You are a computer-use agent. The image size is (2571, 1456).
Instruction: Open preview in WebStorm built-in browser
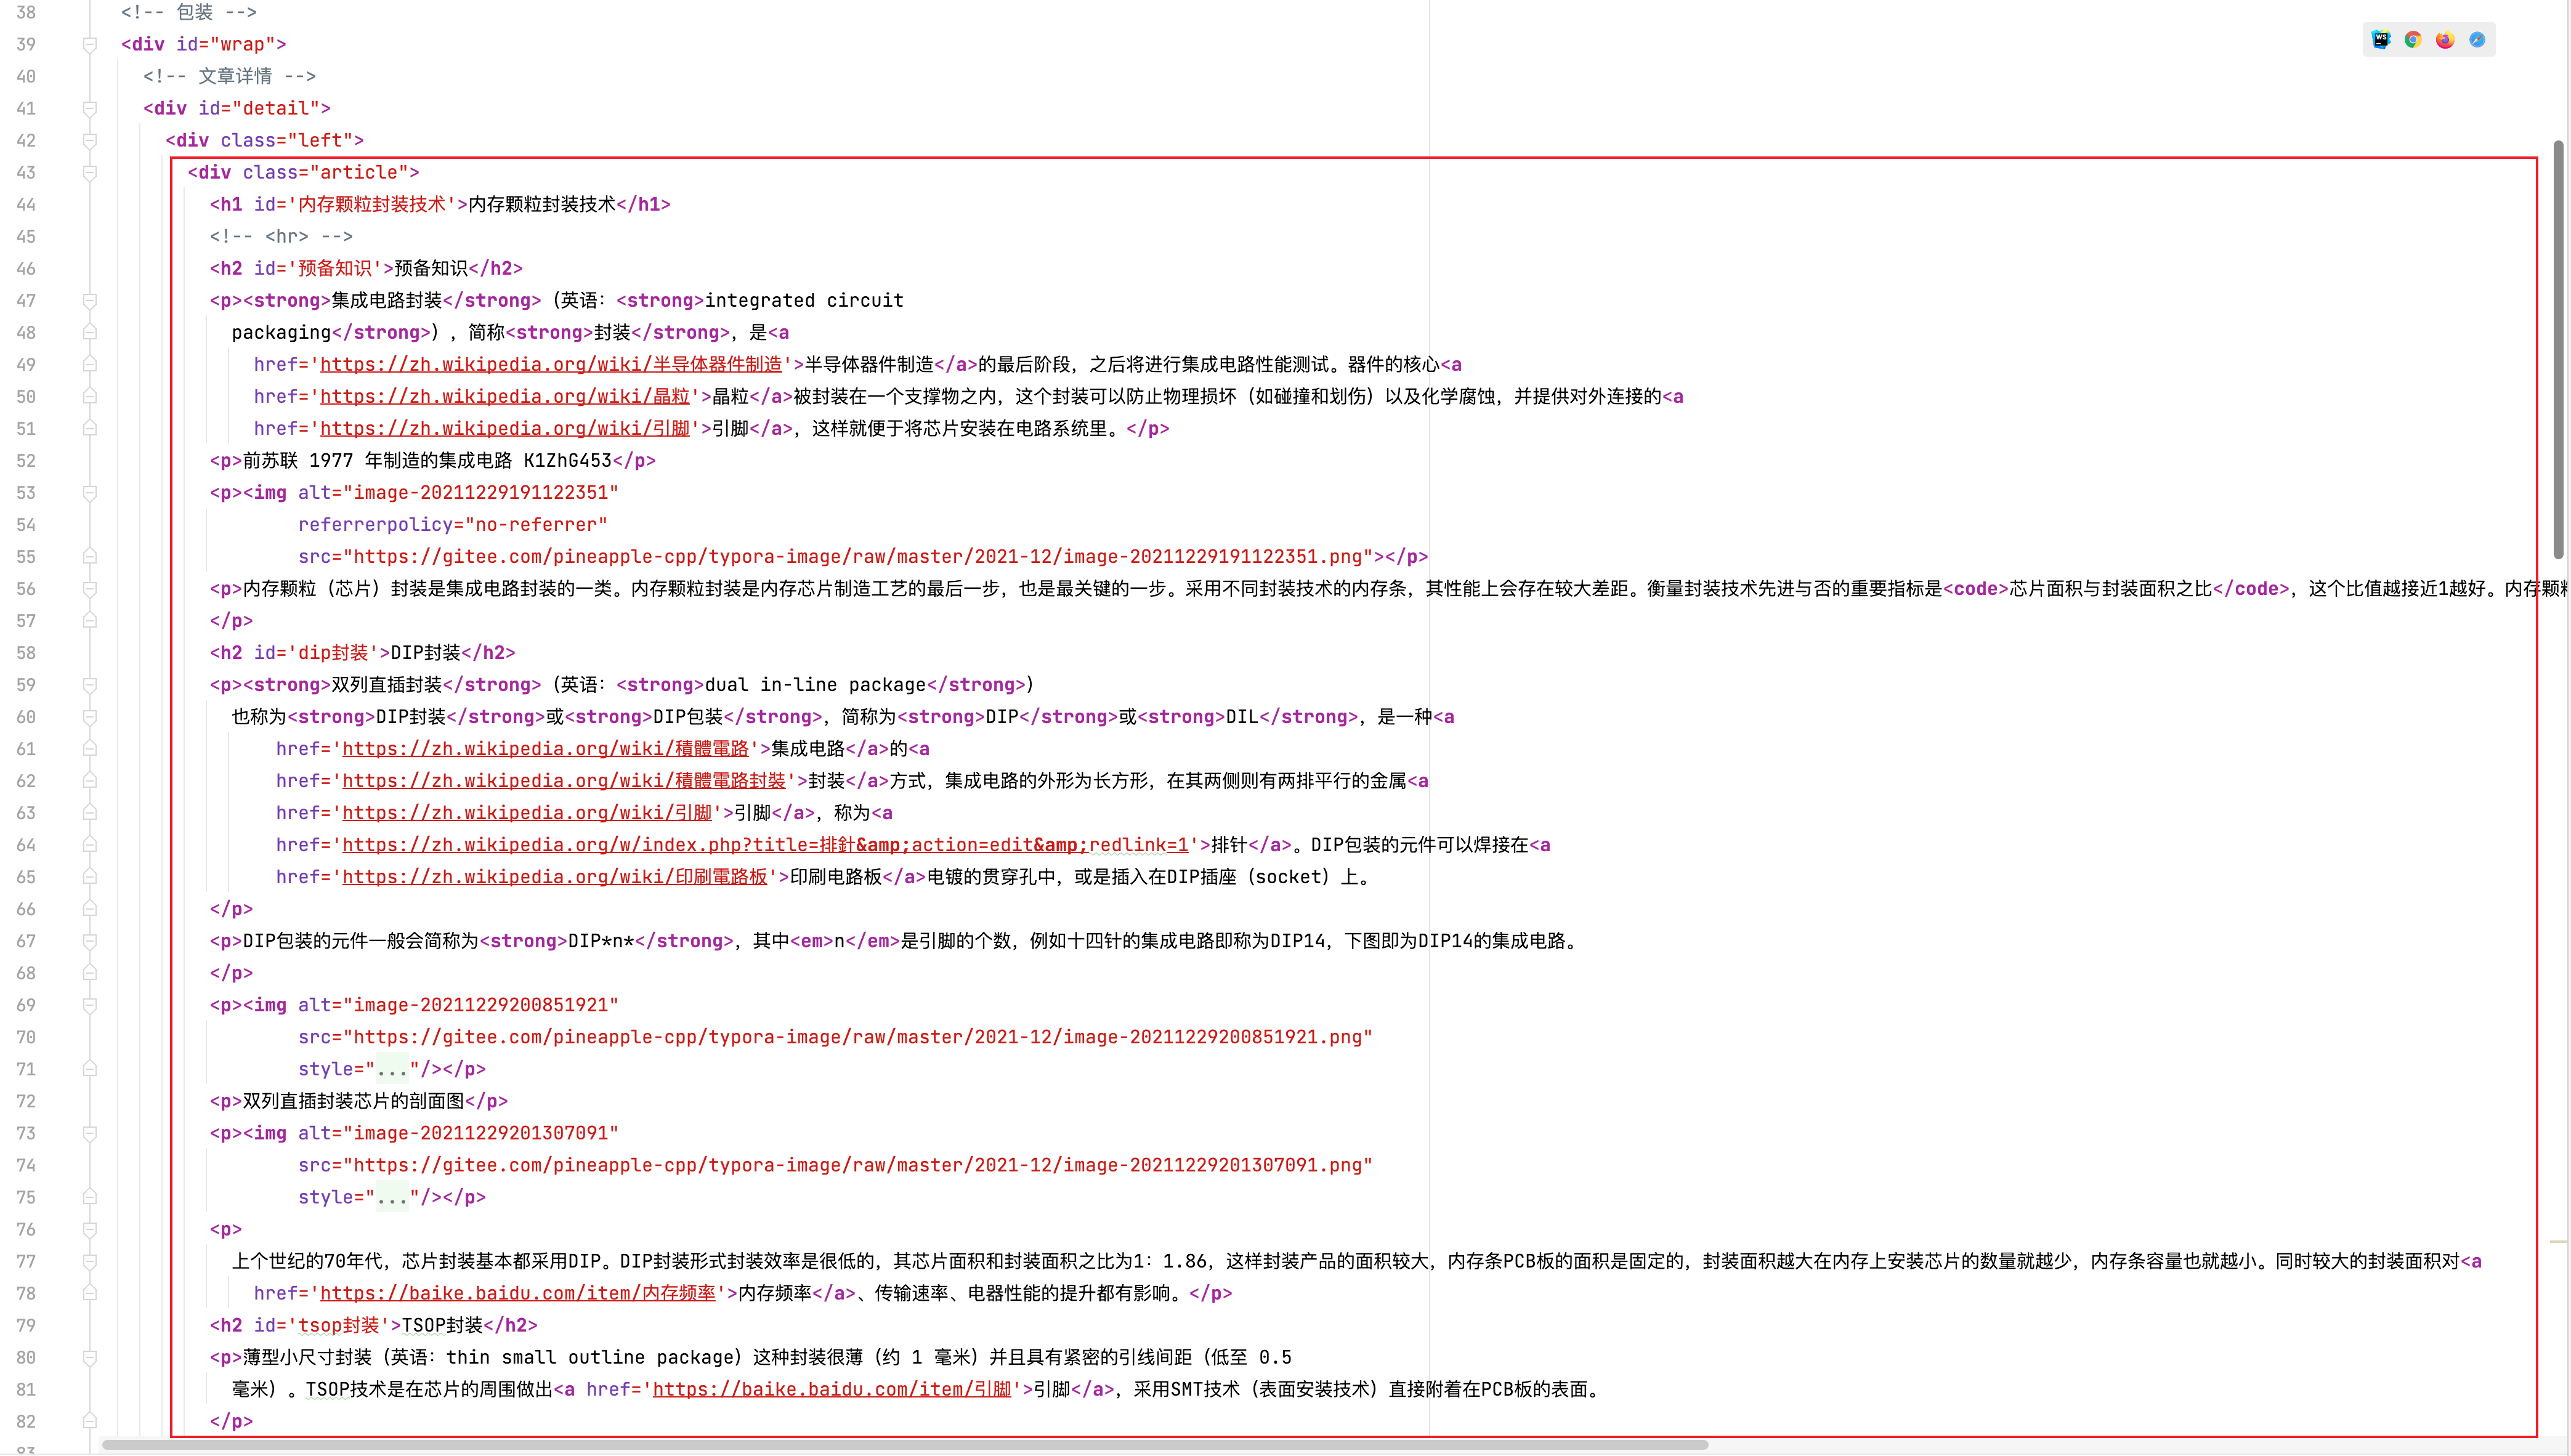point(2381,40)
